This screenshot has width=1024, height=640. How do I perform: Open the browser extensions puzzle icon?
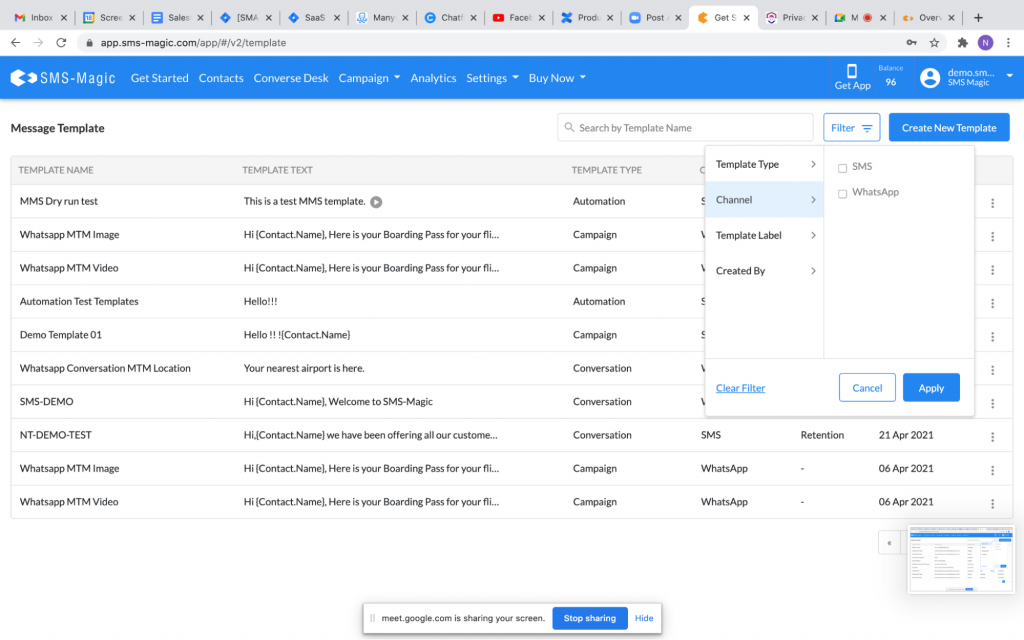(962, 42)
